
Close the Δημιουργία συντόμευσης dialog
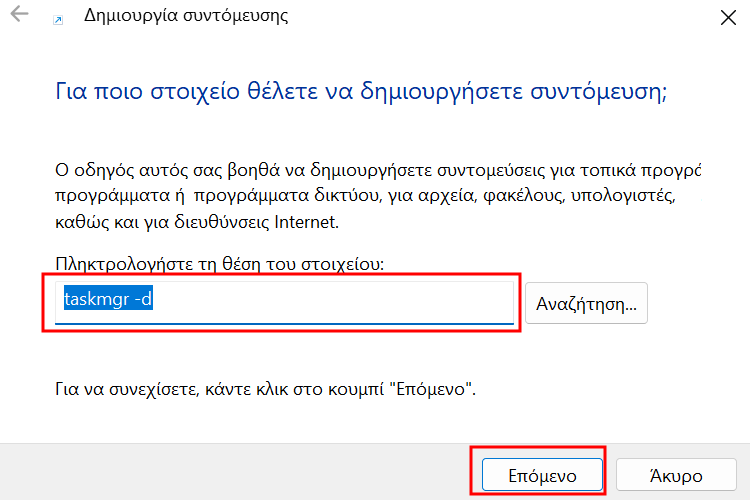(728, 18)
